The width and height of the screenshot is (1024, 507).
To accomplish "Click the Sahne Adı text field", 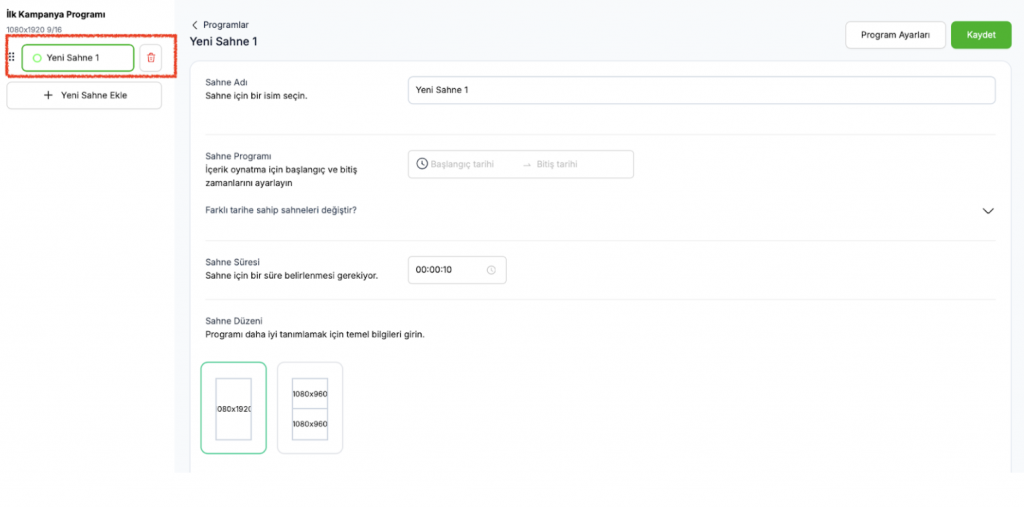I will tap(700, 90).
